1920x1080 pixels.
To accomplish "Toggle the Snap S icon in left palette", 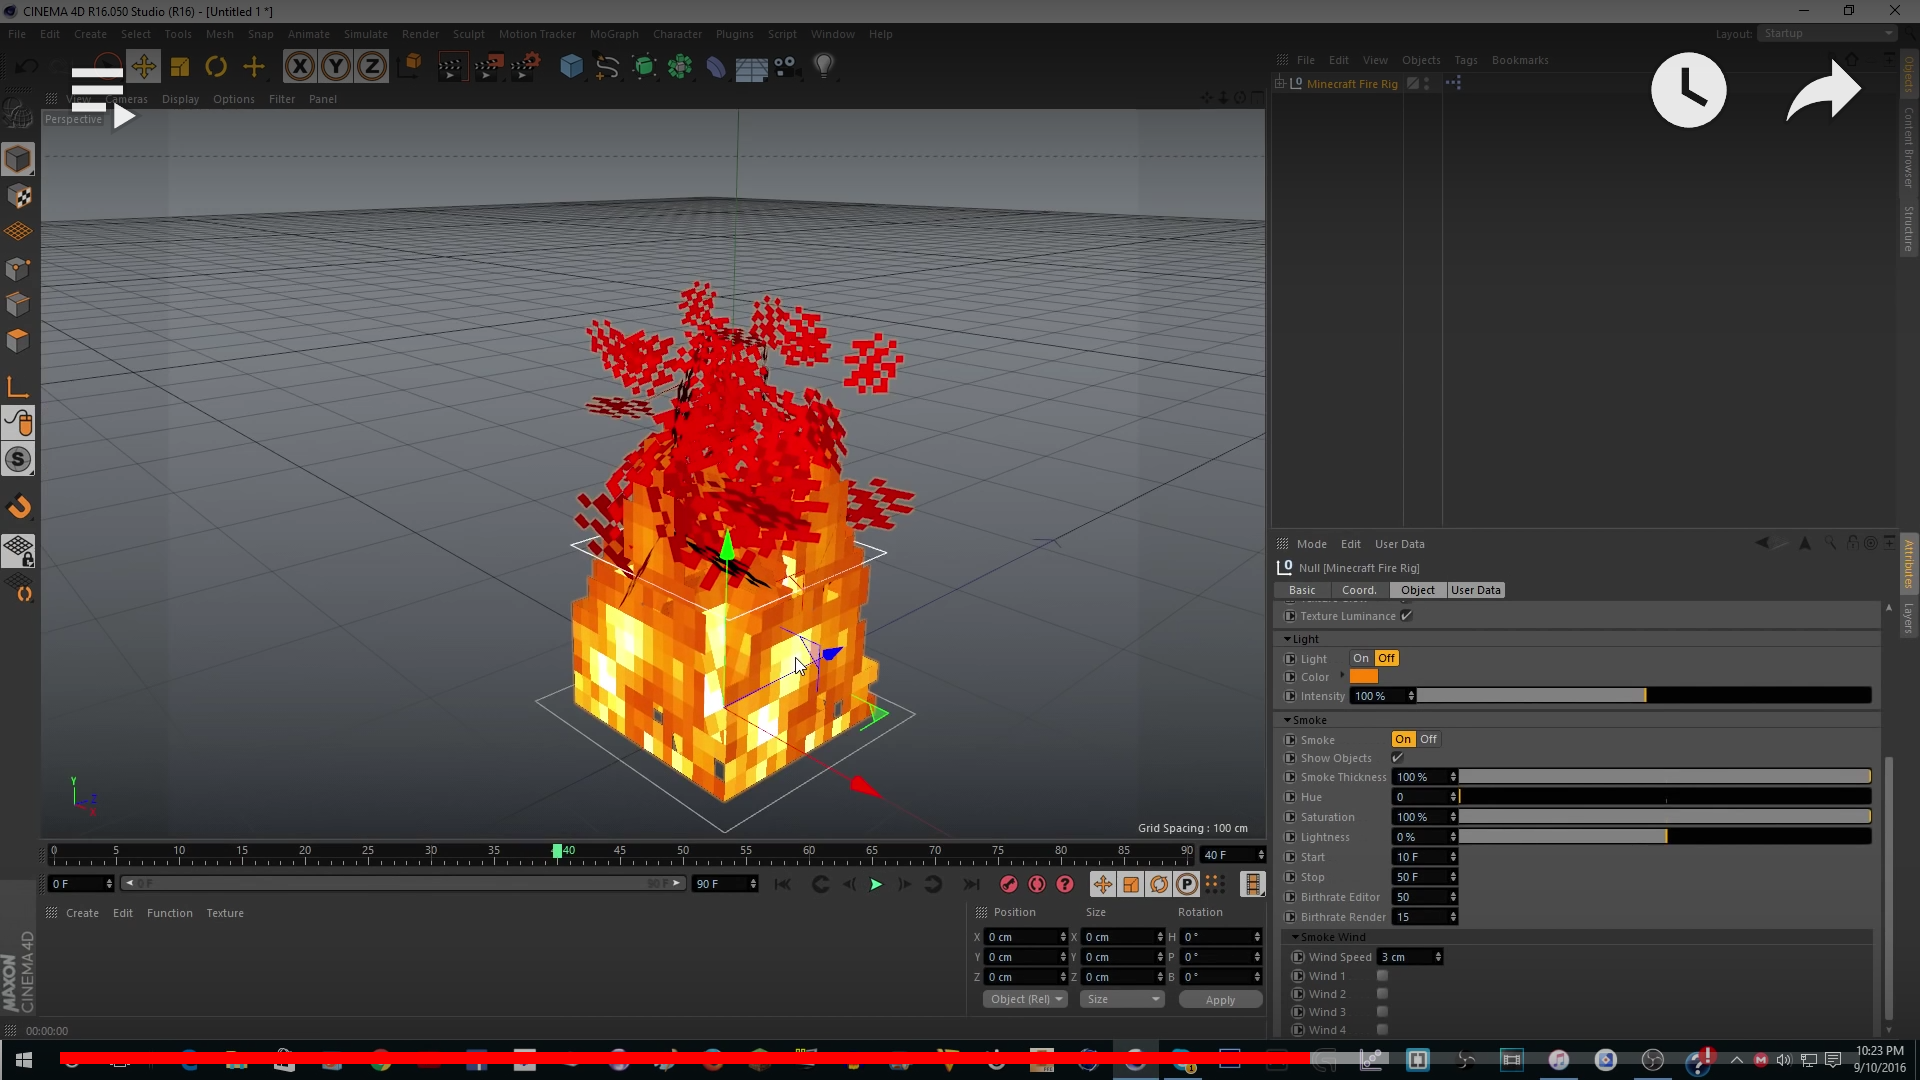I will click(x=18, y=459).
